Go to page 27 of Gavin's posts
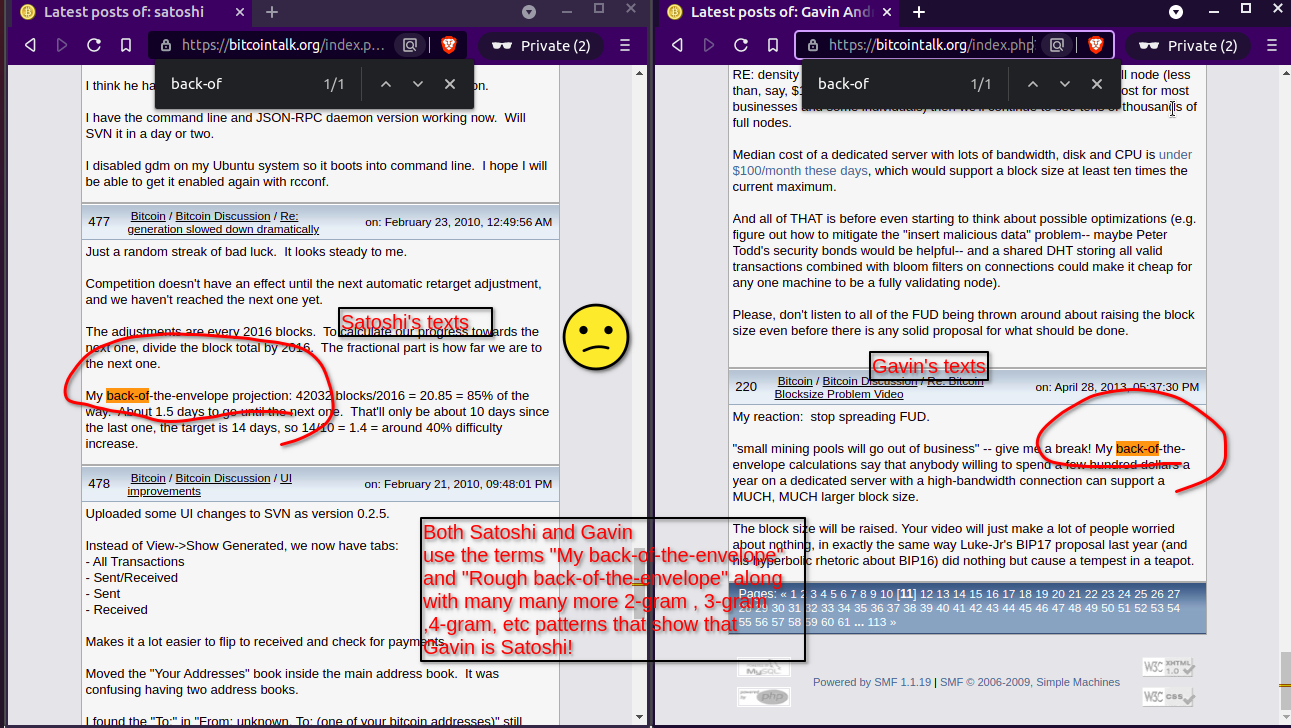The image size is (1291, 728). coord(1173,593)
